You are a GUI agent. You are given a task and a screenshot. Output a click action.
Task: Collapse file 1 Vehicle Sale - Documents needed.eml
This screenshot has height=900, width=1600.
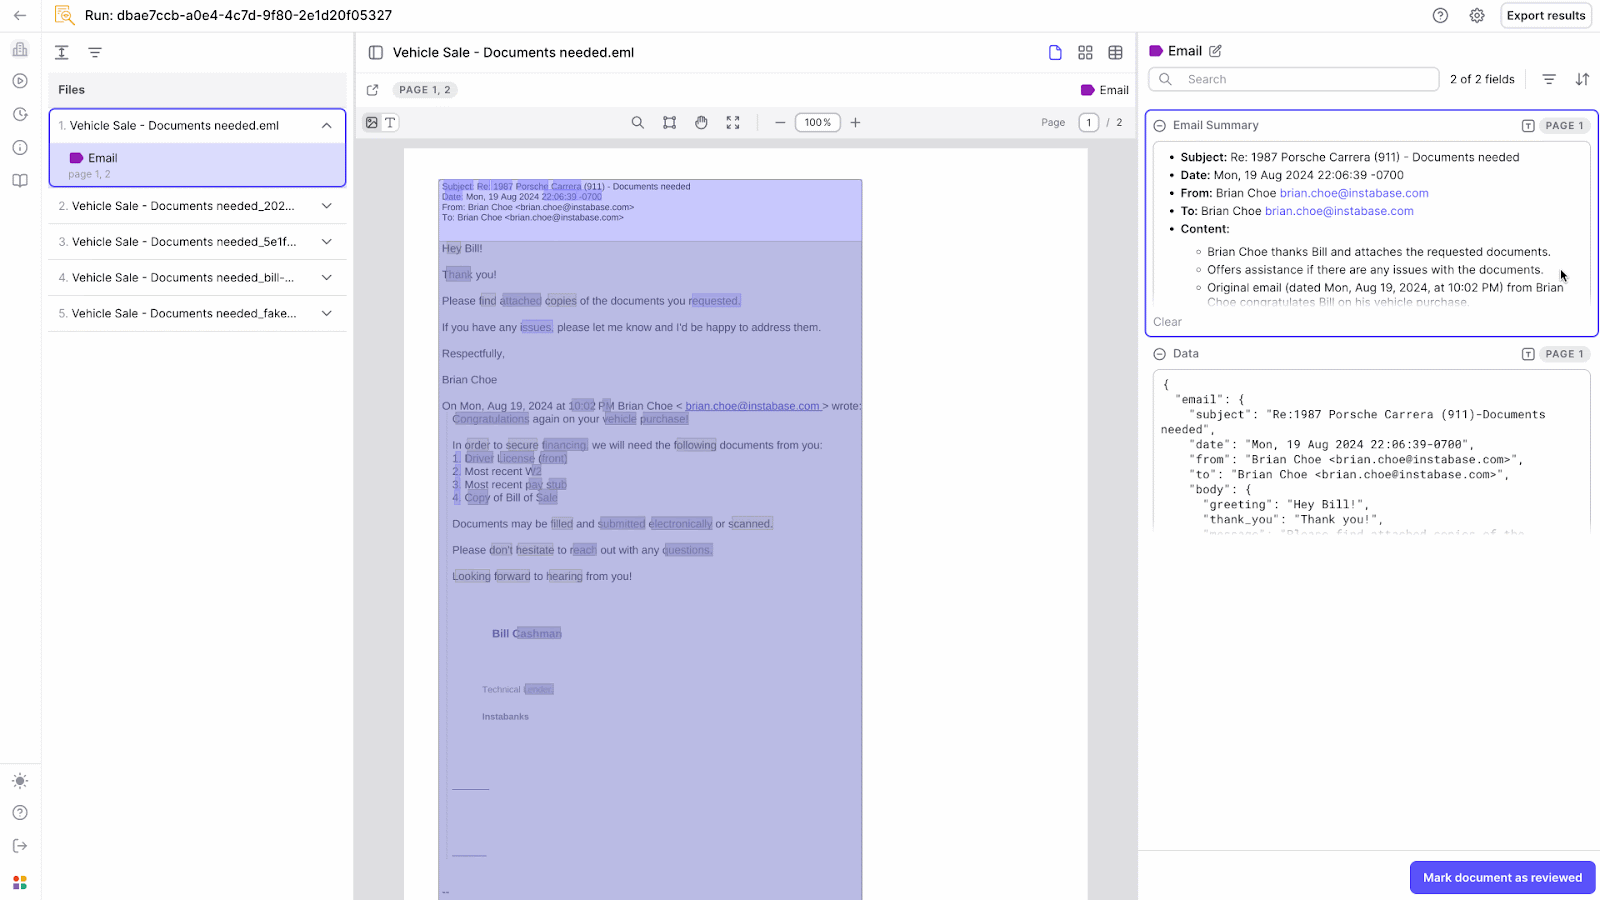click(327, 126)
